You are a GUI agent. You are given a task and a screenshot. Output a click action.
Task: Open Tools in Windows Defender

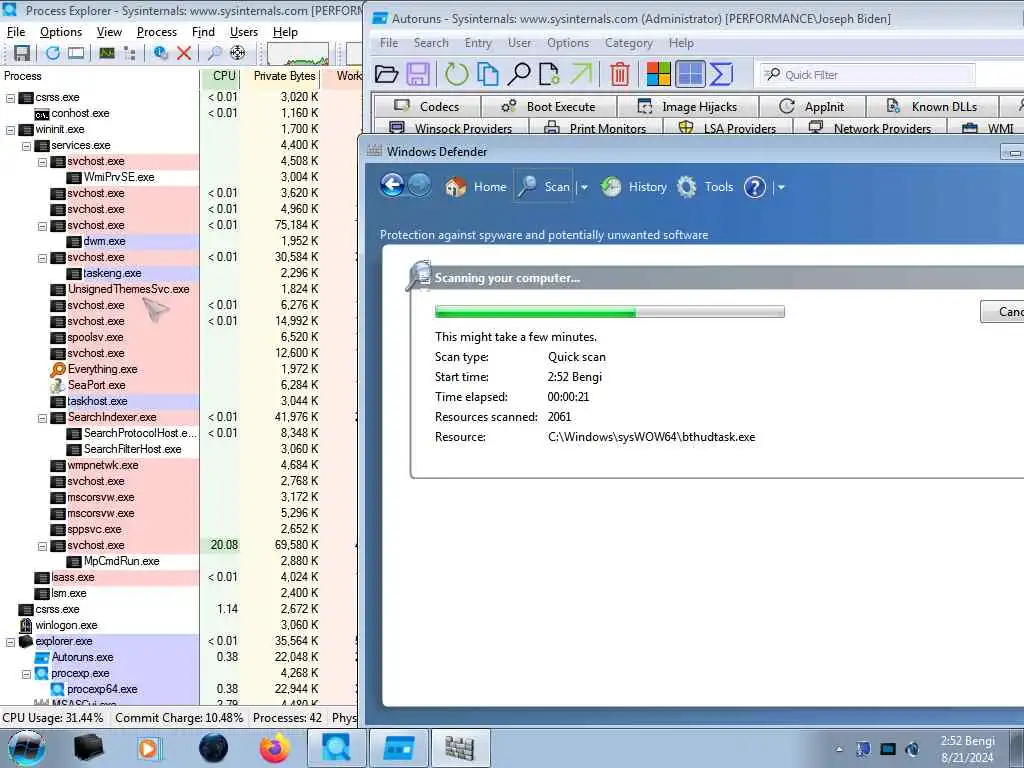pos(705,187)
